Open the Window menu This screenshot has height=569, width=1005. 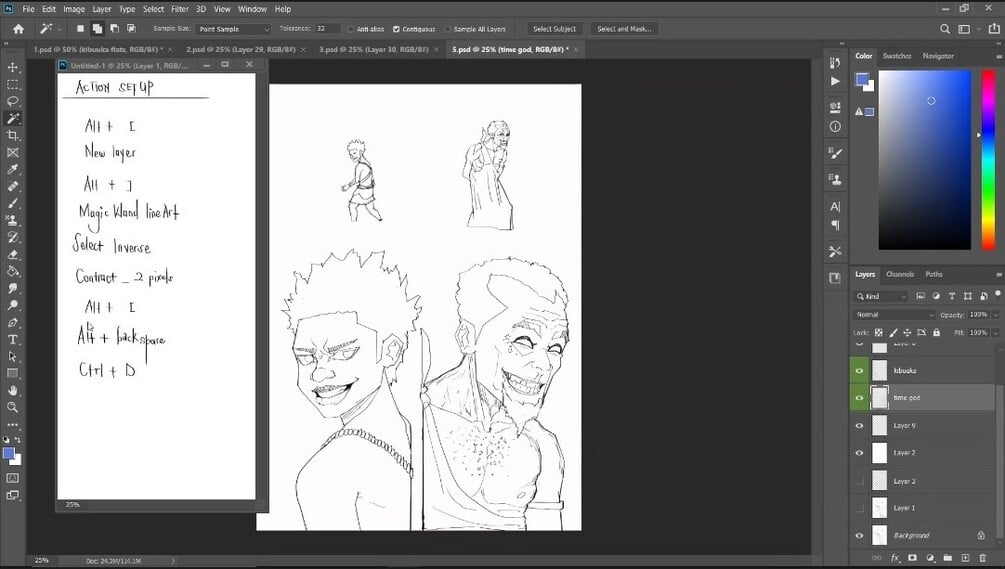[252, 9]
